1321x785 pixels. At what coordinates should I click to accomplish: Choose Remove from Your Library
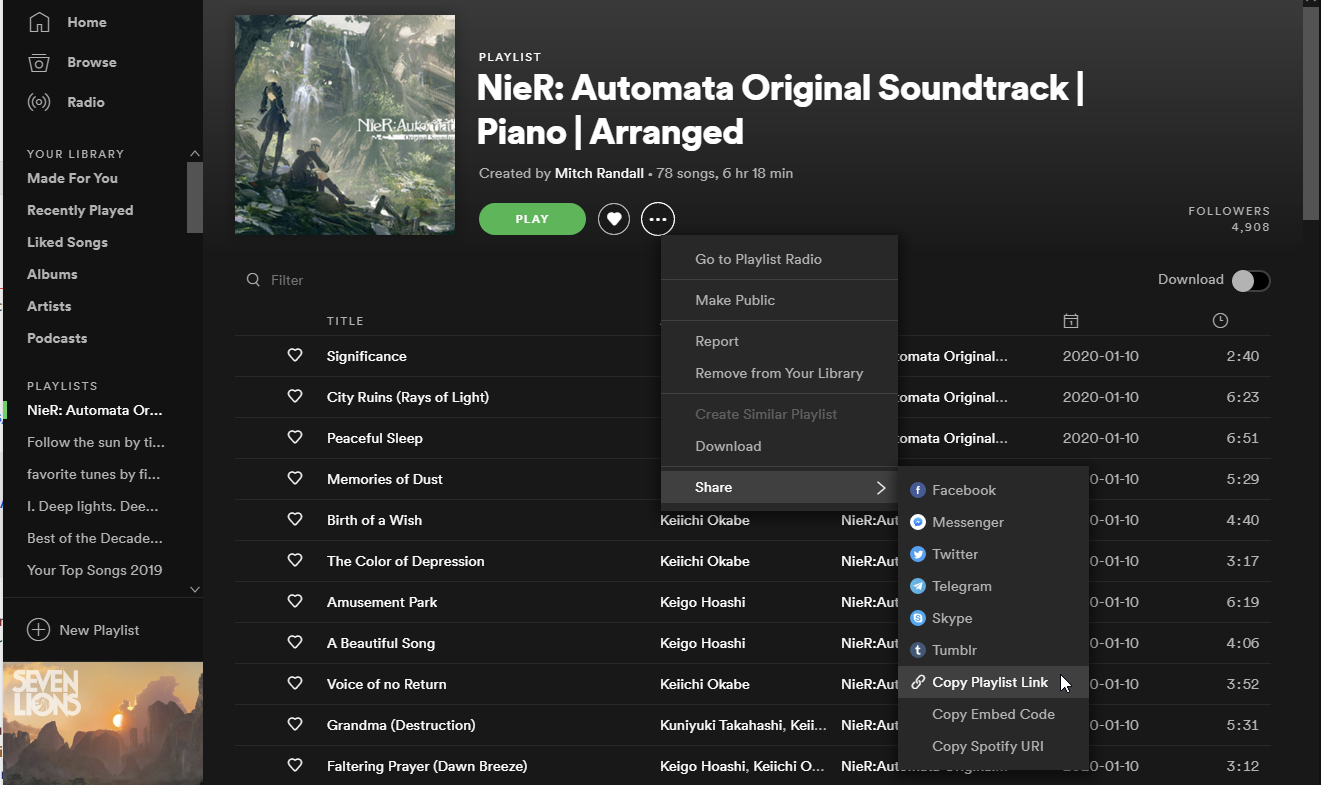tap(779, 373)
